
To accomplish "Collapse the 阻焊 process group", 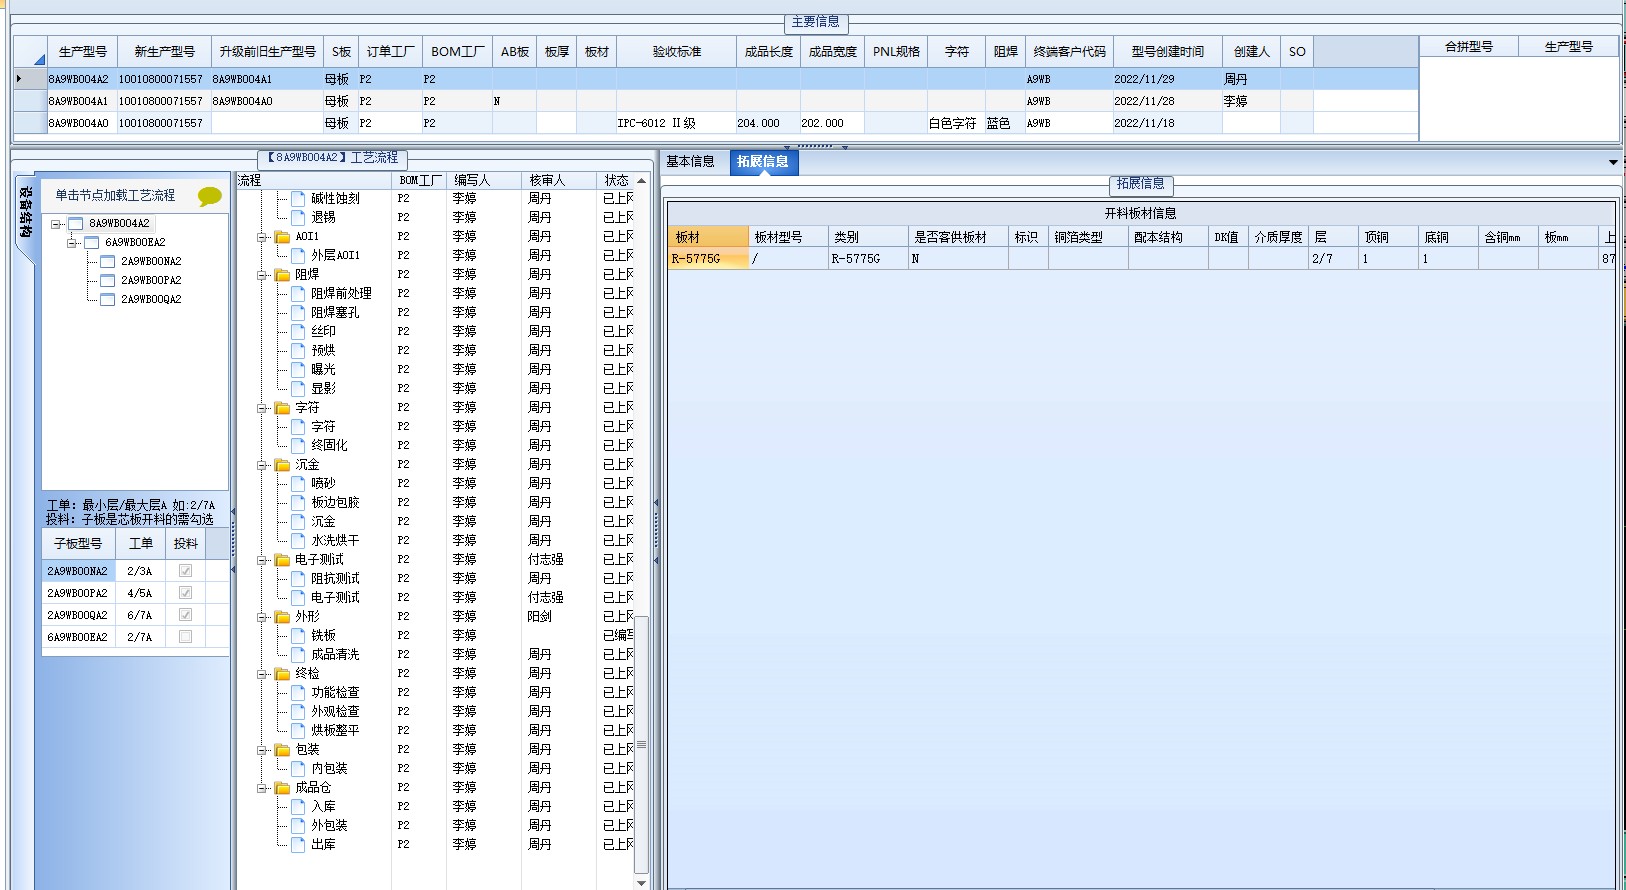I will (x=263, y=275).
